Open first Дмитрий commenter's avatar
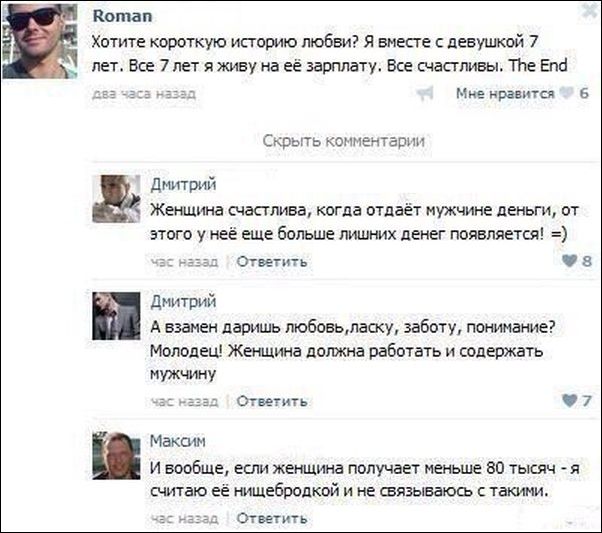This screenshot has height=533, width=602. pos(116,198)
